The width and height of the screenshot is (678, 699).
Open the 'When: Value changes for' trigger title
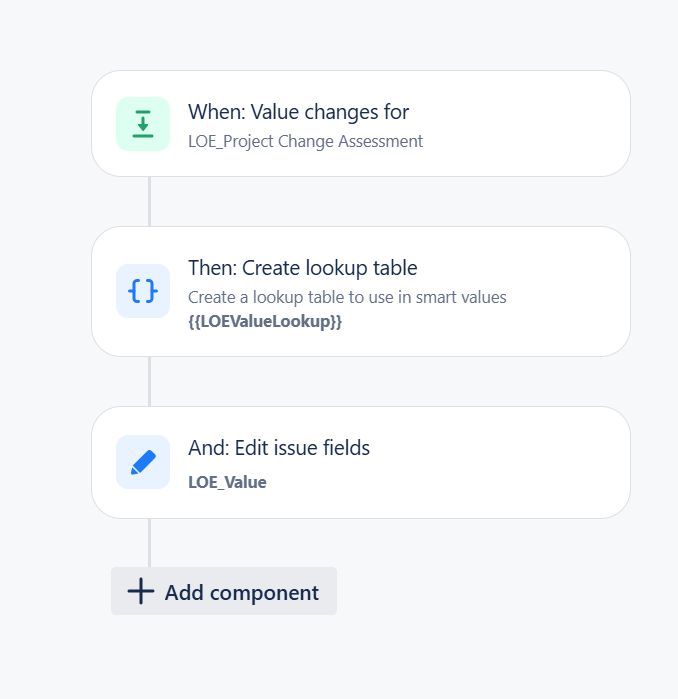click(x=298, y=111)
